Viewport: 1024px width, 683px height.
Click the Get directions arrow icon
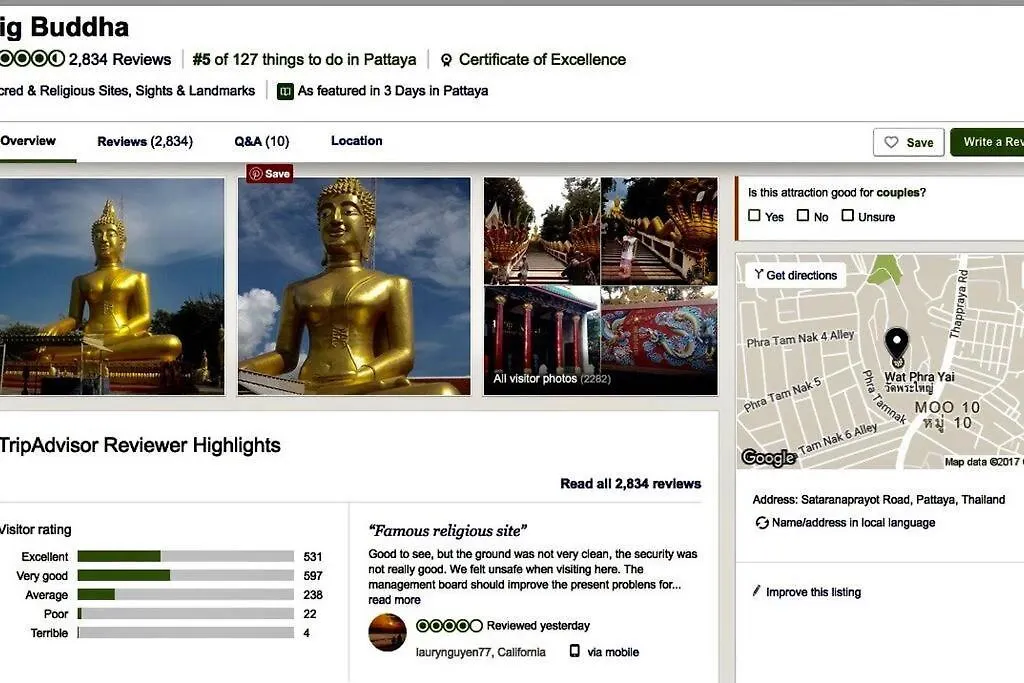coord(758,274)
